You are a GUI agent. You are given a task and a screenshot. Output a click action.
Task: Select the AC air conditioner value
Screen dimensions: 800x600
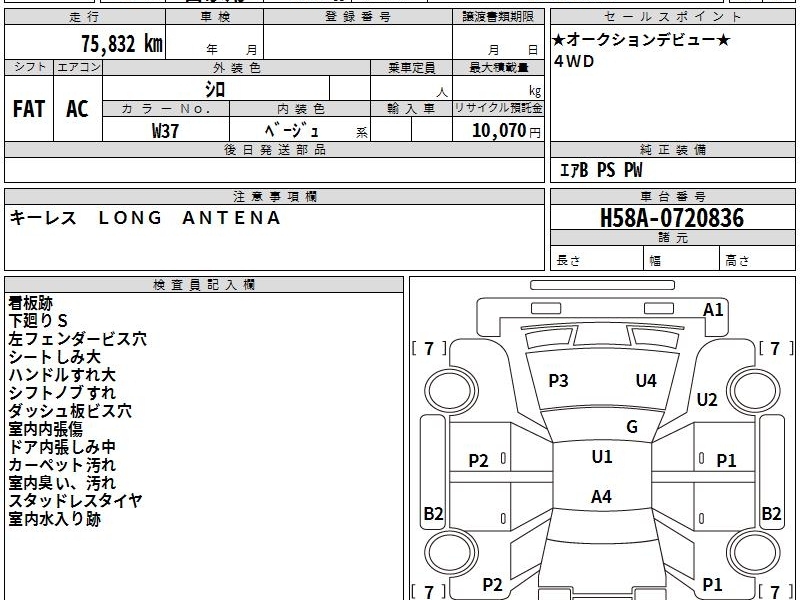(x=77, y=109)
